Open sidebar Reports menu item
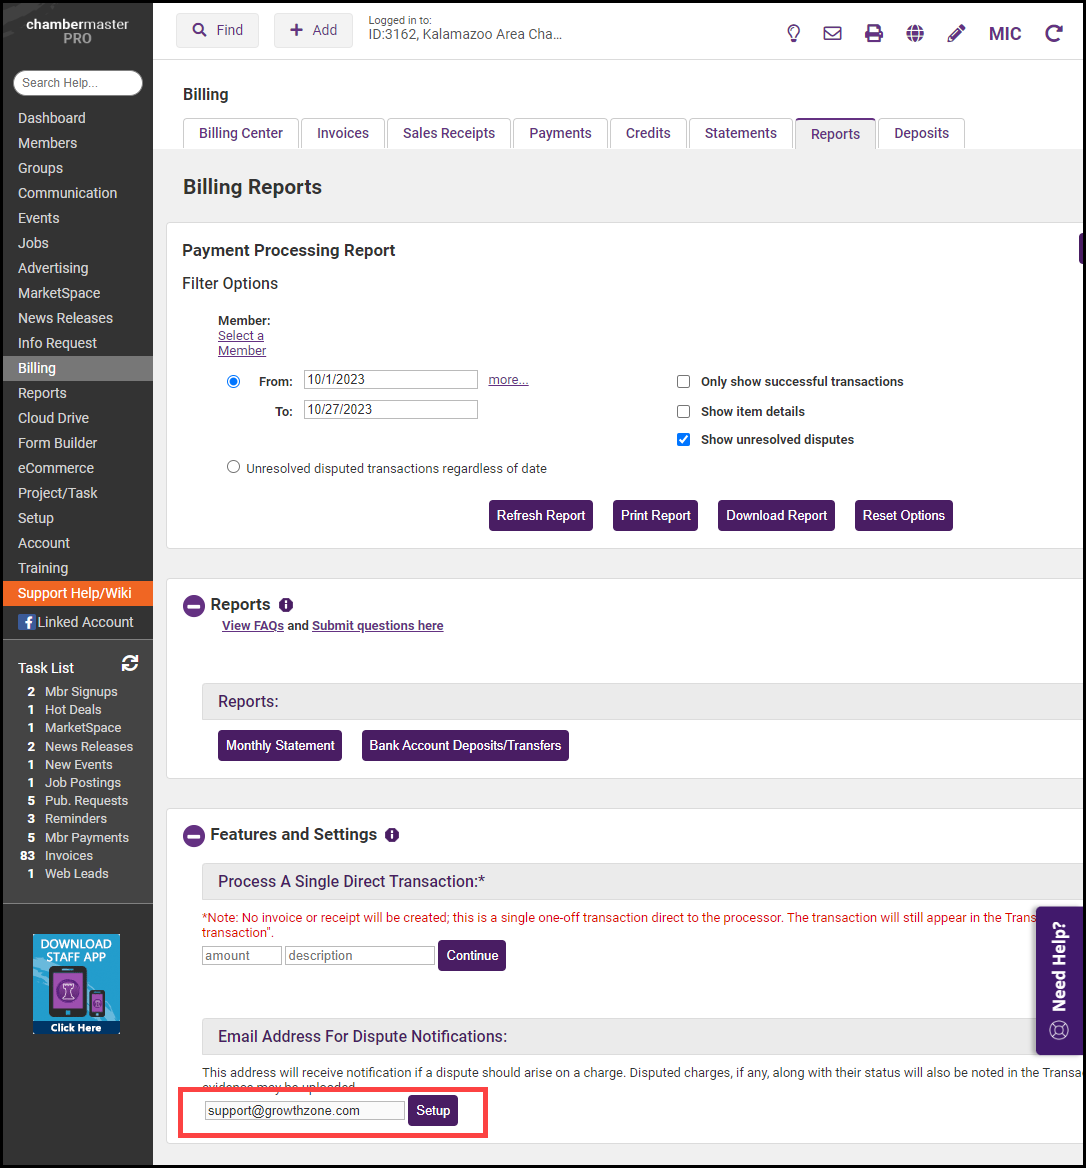 pos(42,393)
